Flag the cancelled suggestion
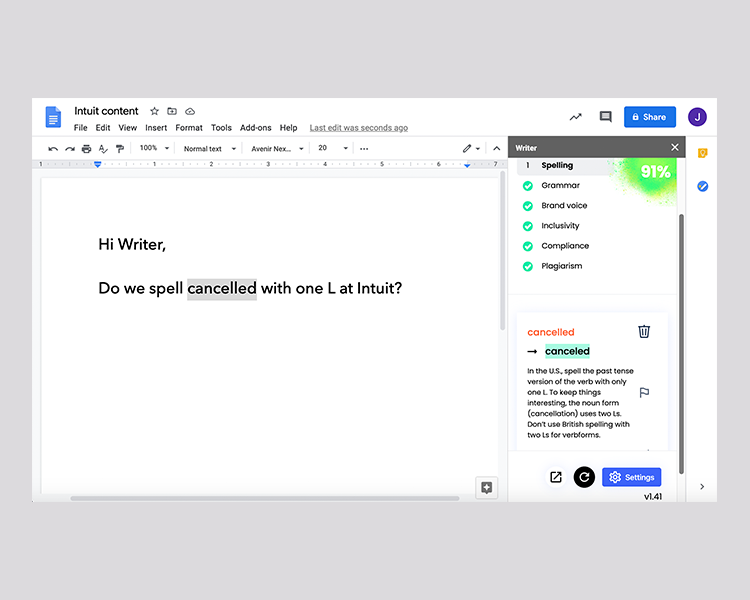This screenshot has width=750, height=600. coord(644,392)
